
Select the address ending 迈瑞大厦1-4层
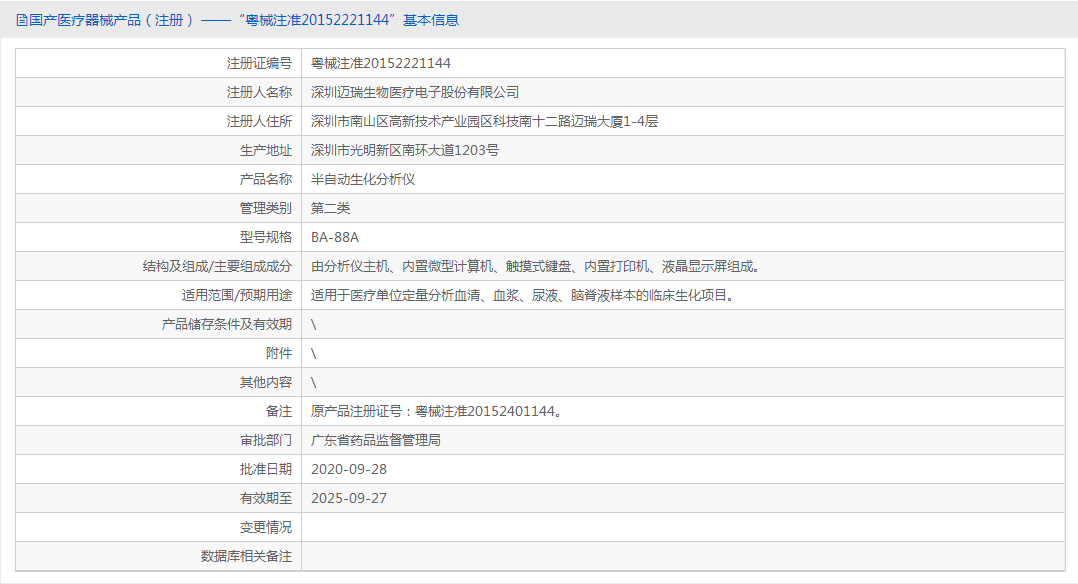pyautogui.click(x=485, y=121)
